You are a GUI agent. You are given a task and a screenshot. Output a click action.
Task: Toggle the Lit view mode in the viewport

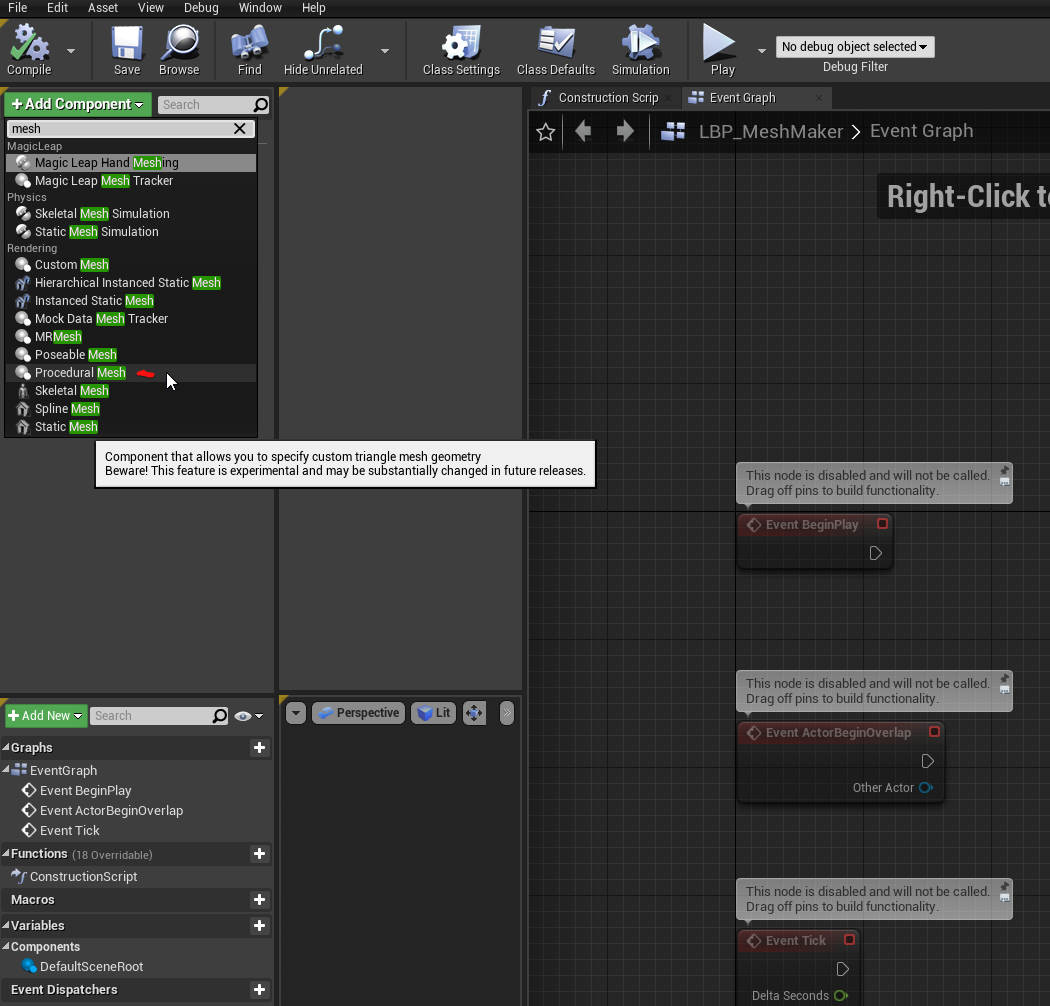click(x=433, y=712)
